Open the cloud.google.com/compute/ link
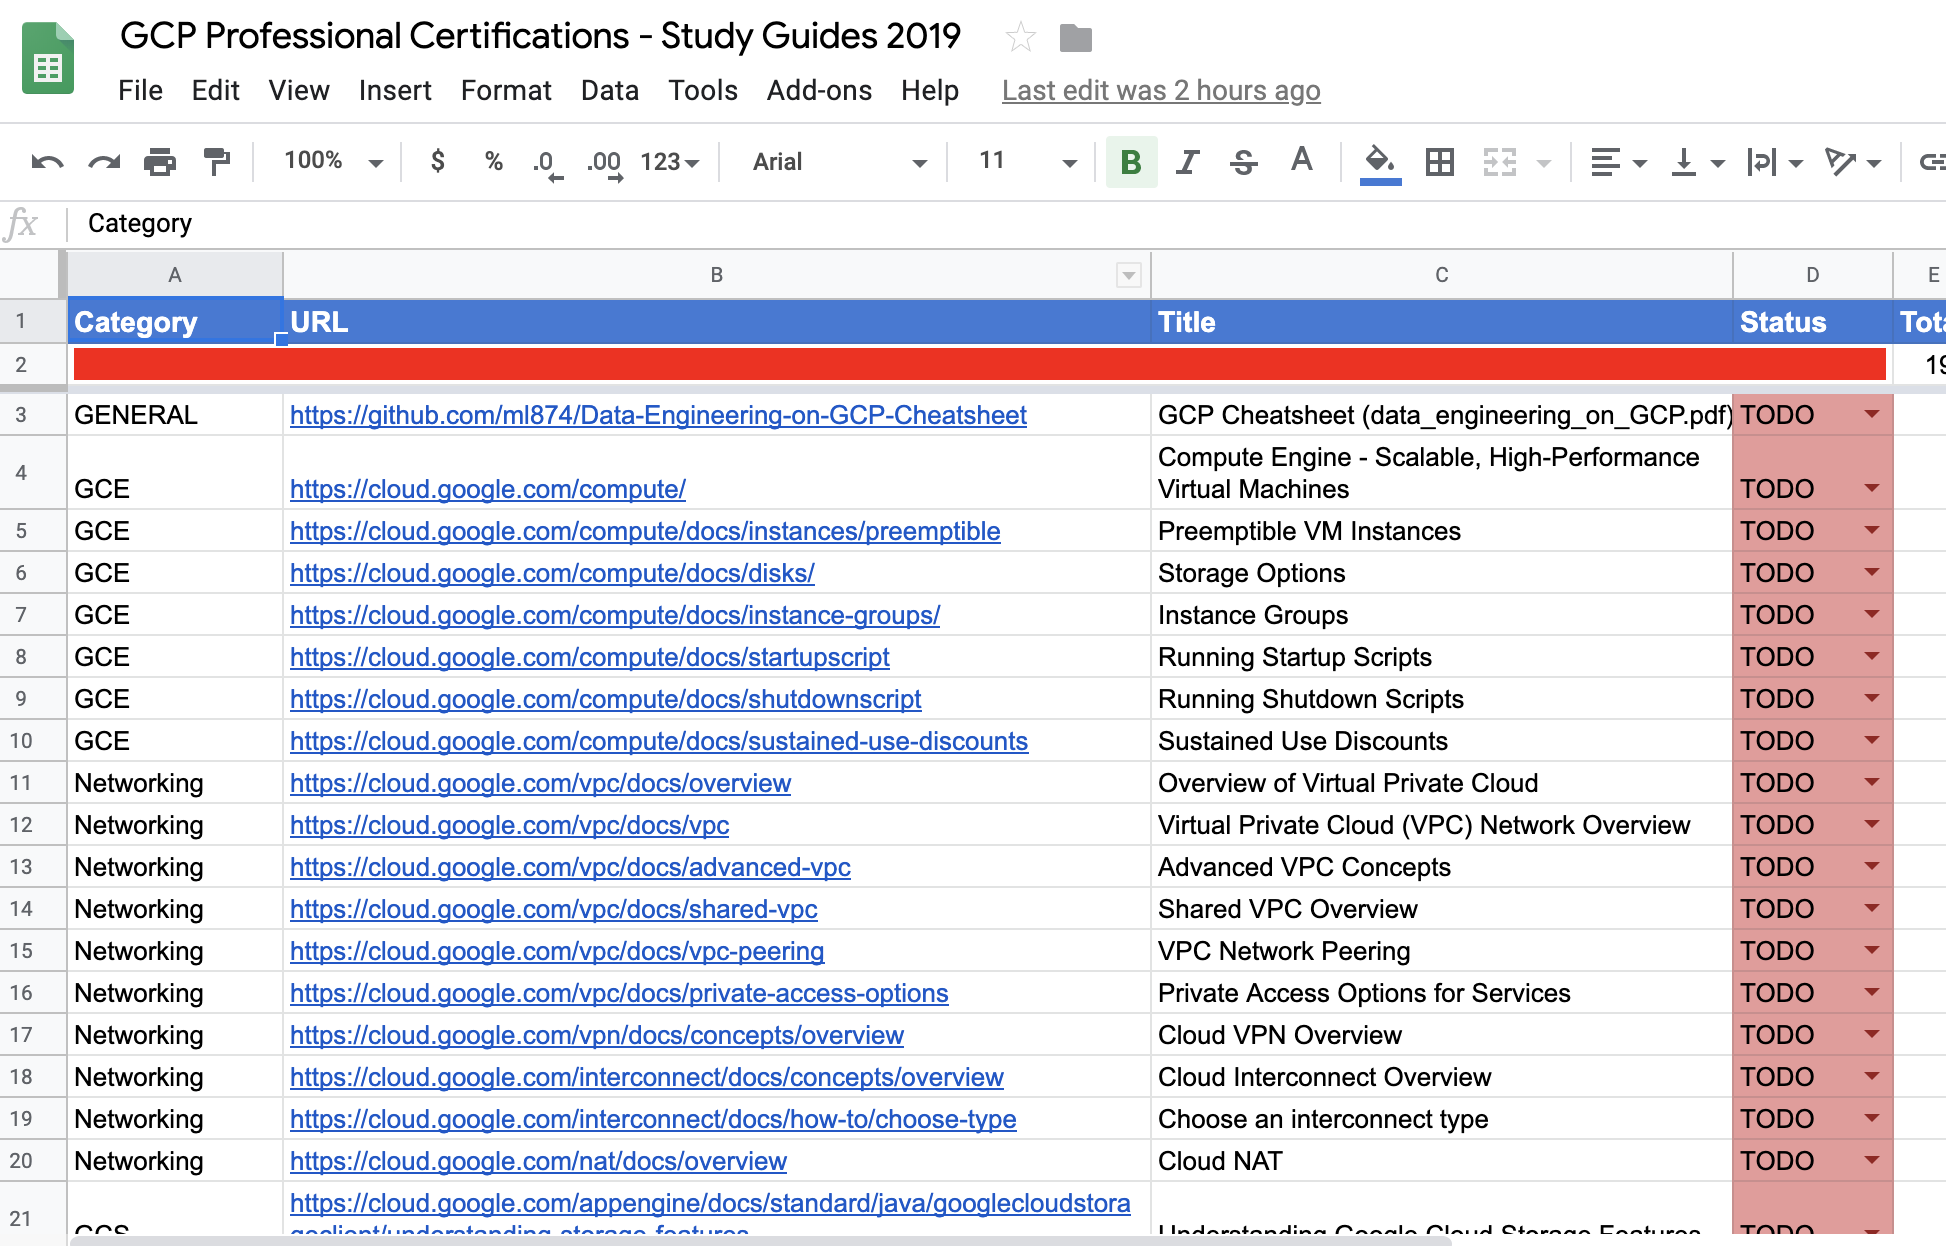This screenshot has height=1246, width=1946. pos(488,489)
